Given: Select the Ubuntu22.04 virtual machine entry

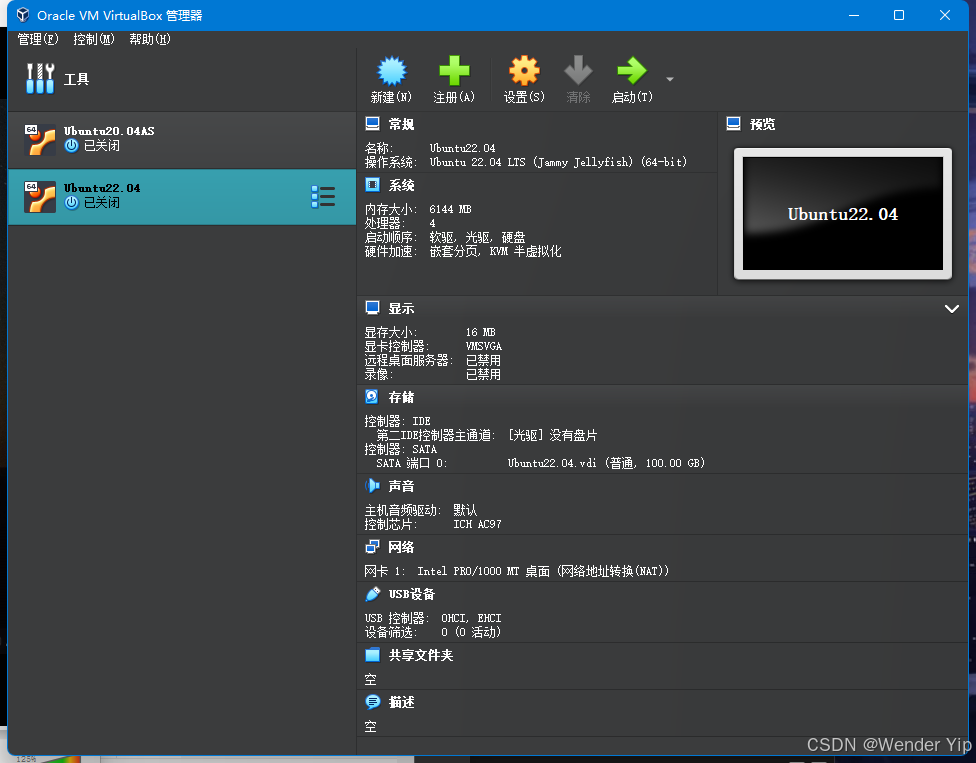Looking at the screenshot, I should click(x=182, y=197).
